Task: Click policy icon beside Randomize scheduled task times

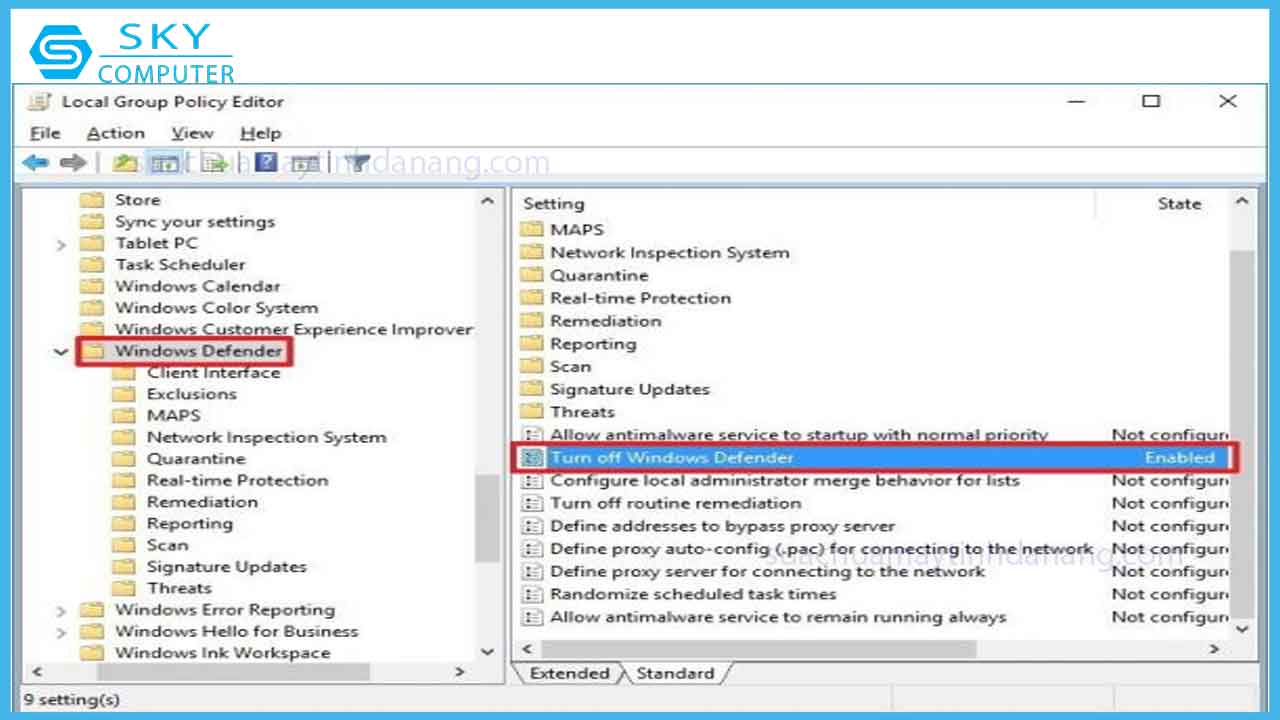Action: (x=532, y=594)
